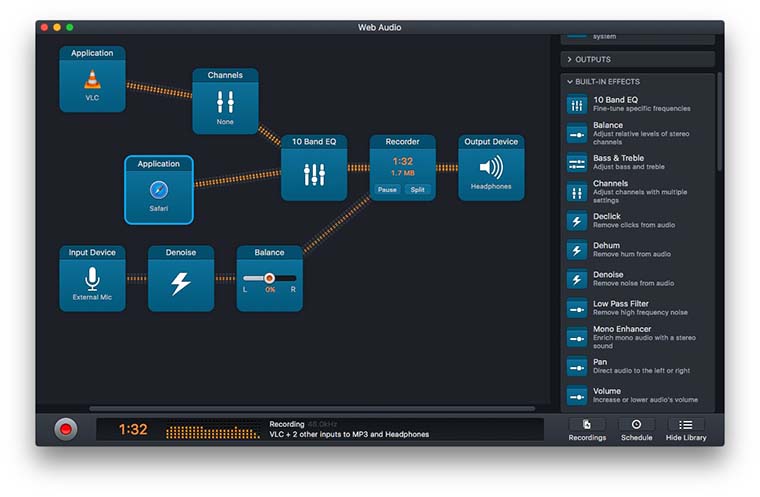Pick the Dehum effect from library
The width and height of the screenshot is (760, 497).
606,250
